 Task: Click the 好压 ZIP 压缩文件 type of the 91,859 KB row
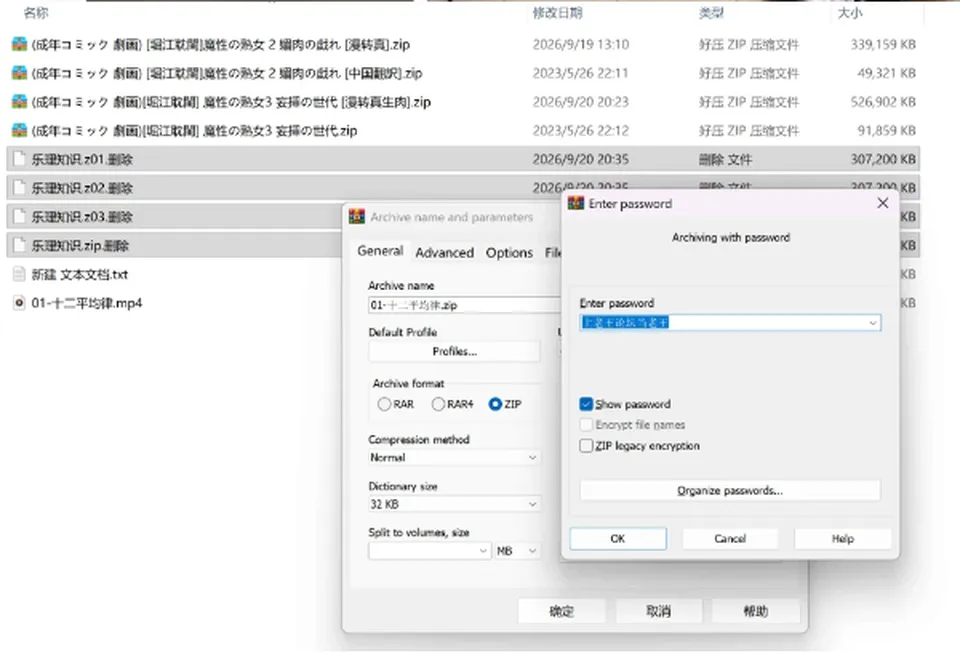pyautogui.click(x=749, y=130)
